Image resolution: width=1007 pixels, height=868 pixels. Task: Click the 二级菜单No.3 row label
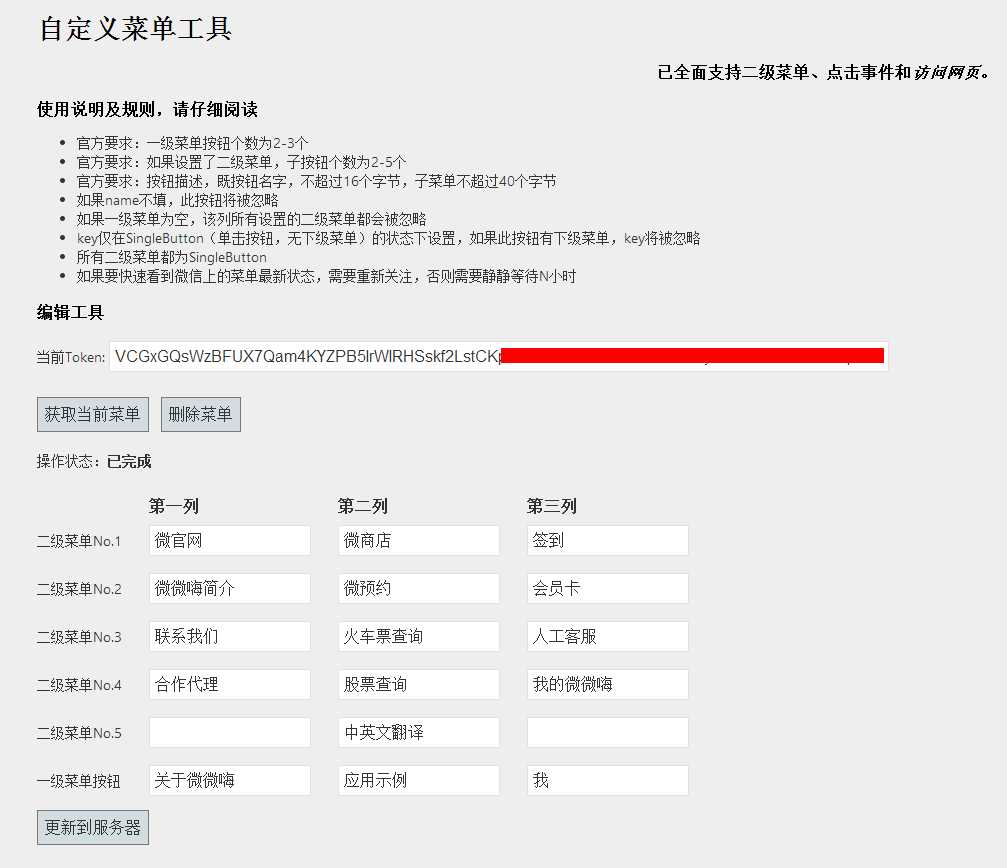[79, 637]
